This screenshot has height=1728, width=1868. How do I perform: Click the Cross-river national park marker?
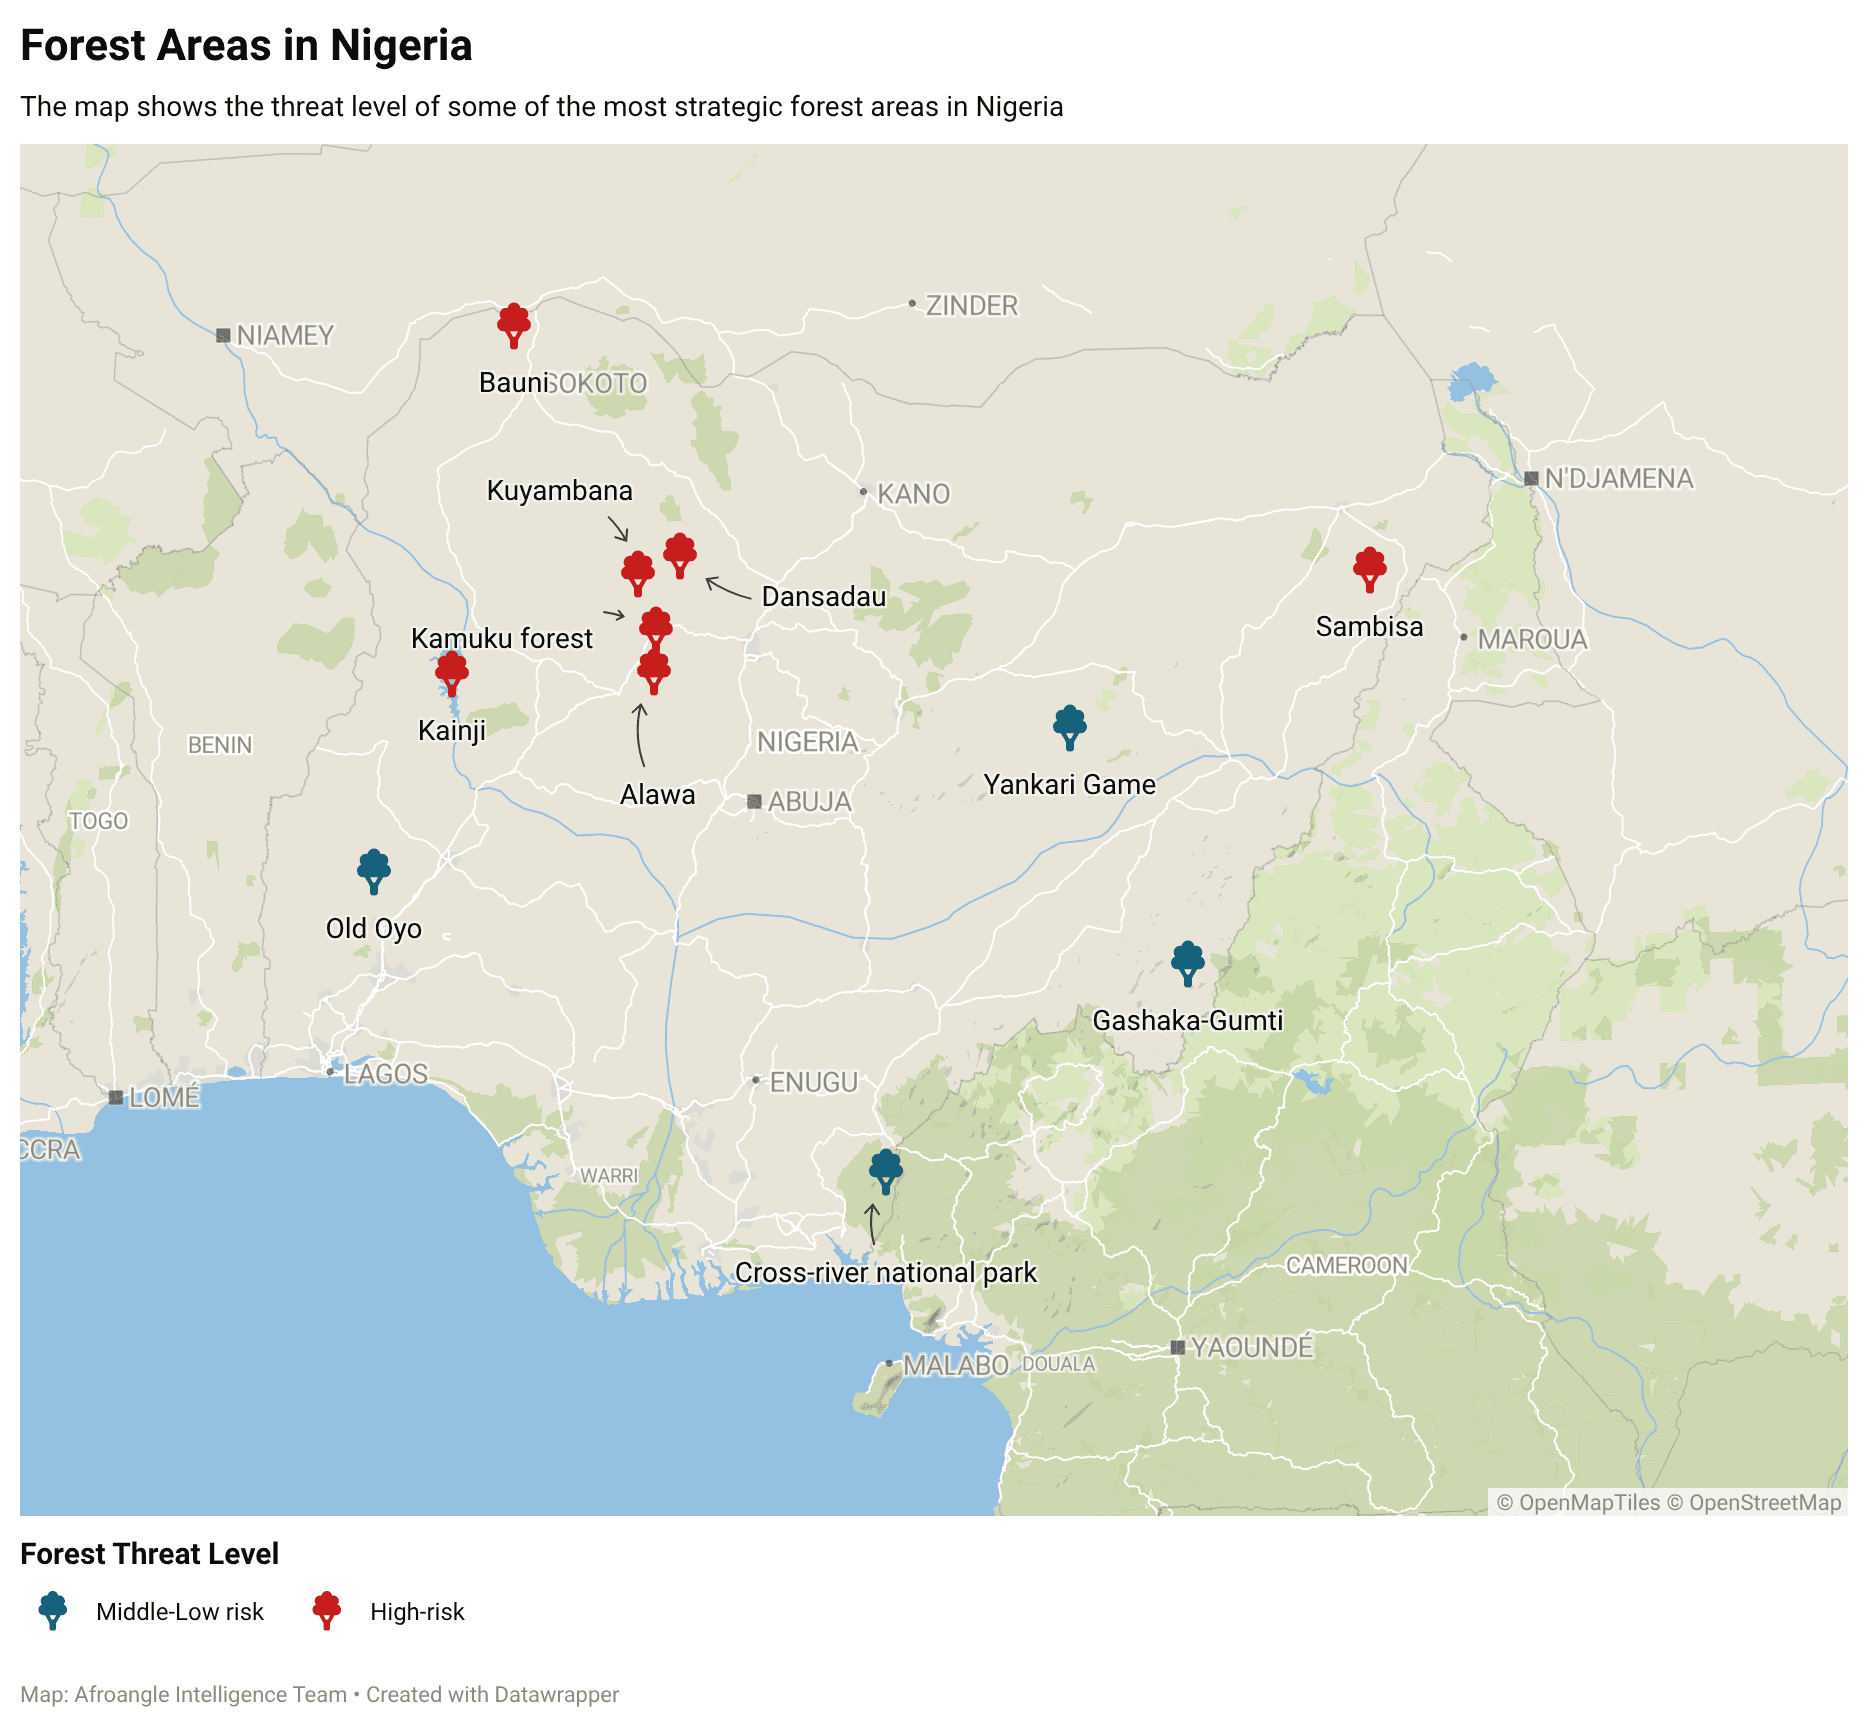886,1172
